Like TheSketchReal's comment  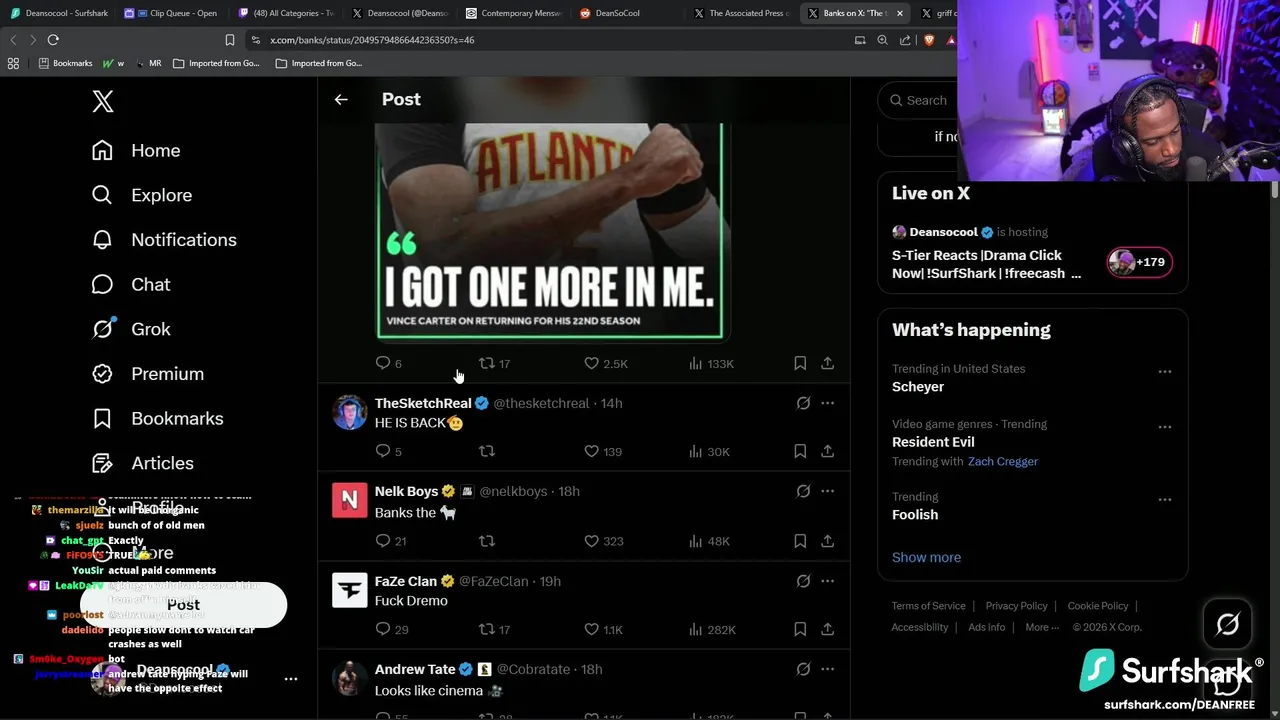pos(591,451)
